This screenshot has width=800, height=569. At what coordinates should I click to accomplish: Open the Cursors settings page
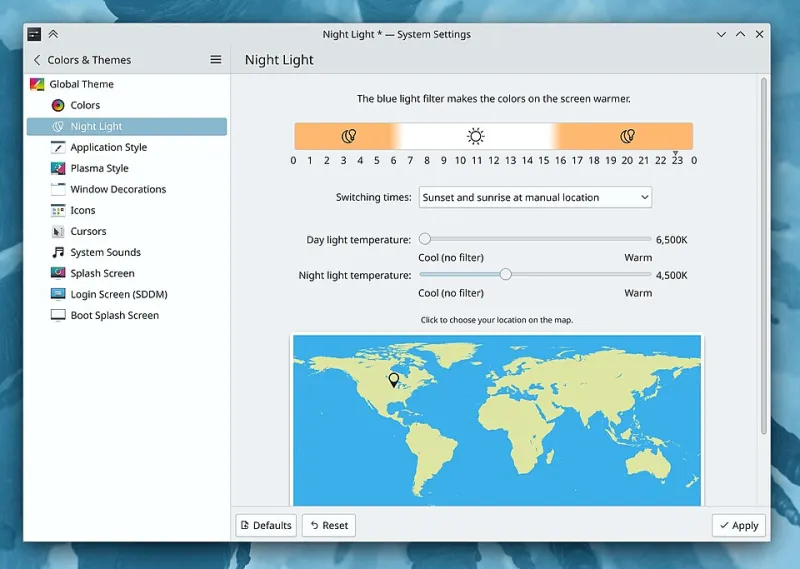click(x=127, y=231)
